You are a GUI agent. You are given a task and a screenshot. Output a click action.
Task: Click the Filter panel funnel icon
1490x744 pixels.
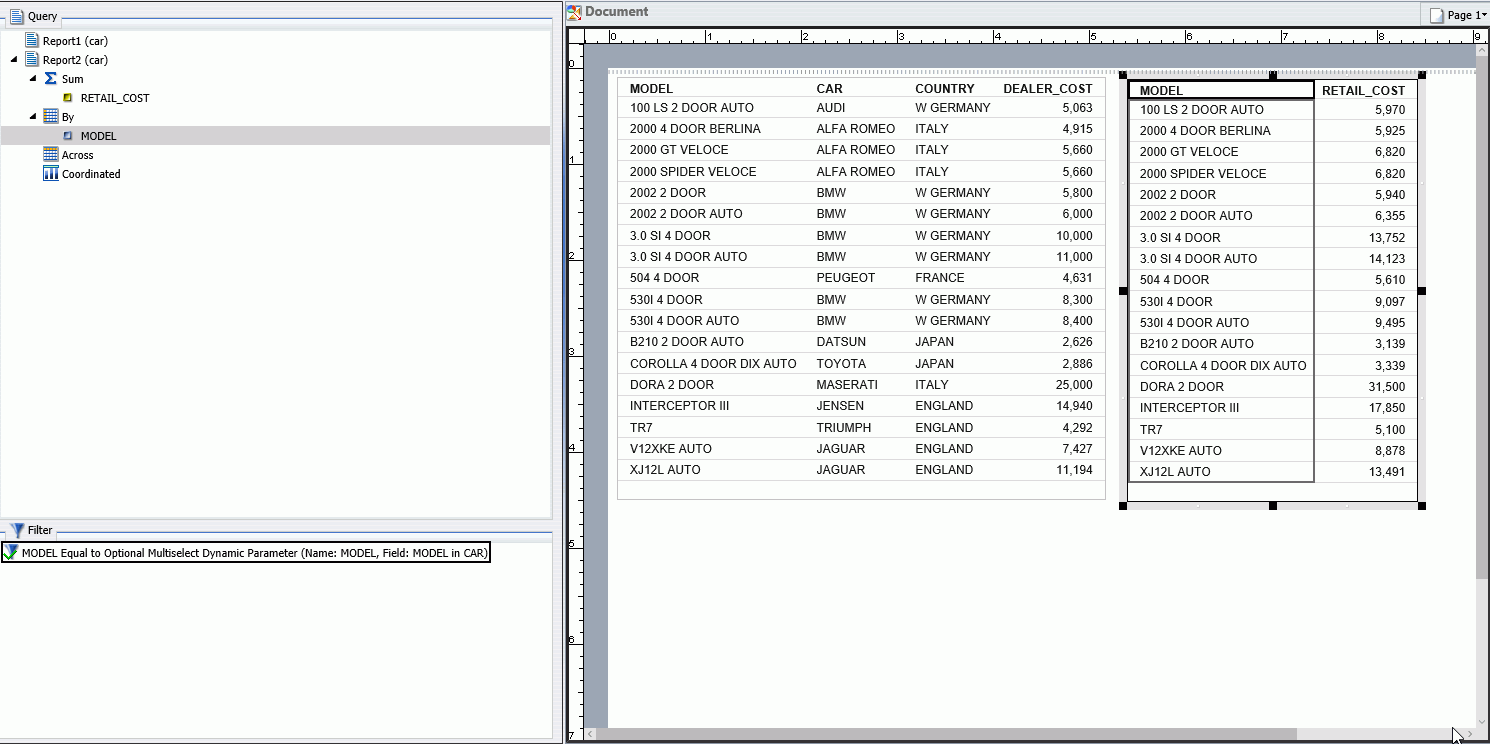click(x=16, y=530)
